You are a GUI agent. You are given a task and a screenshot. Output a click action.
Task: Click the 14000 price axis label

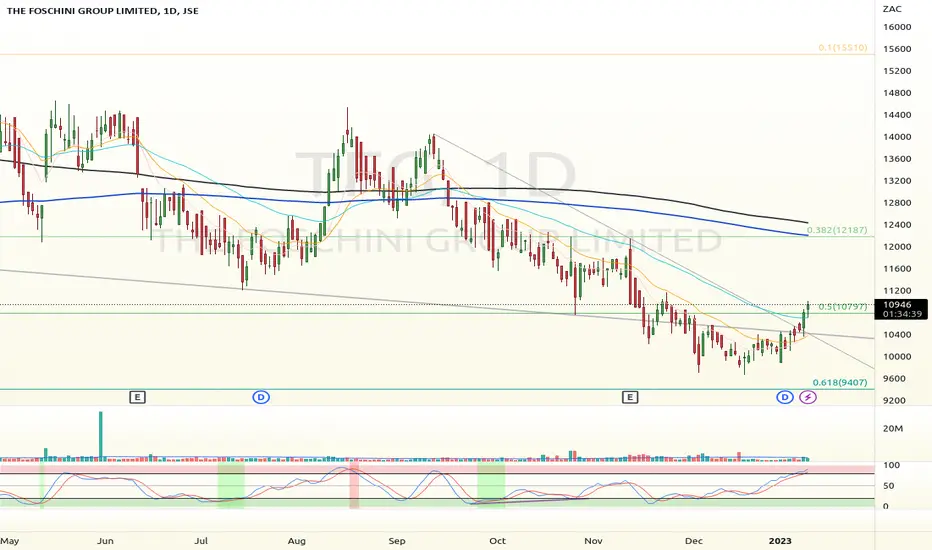pos(897,137)
